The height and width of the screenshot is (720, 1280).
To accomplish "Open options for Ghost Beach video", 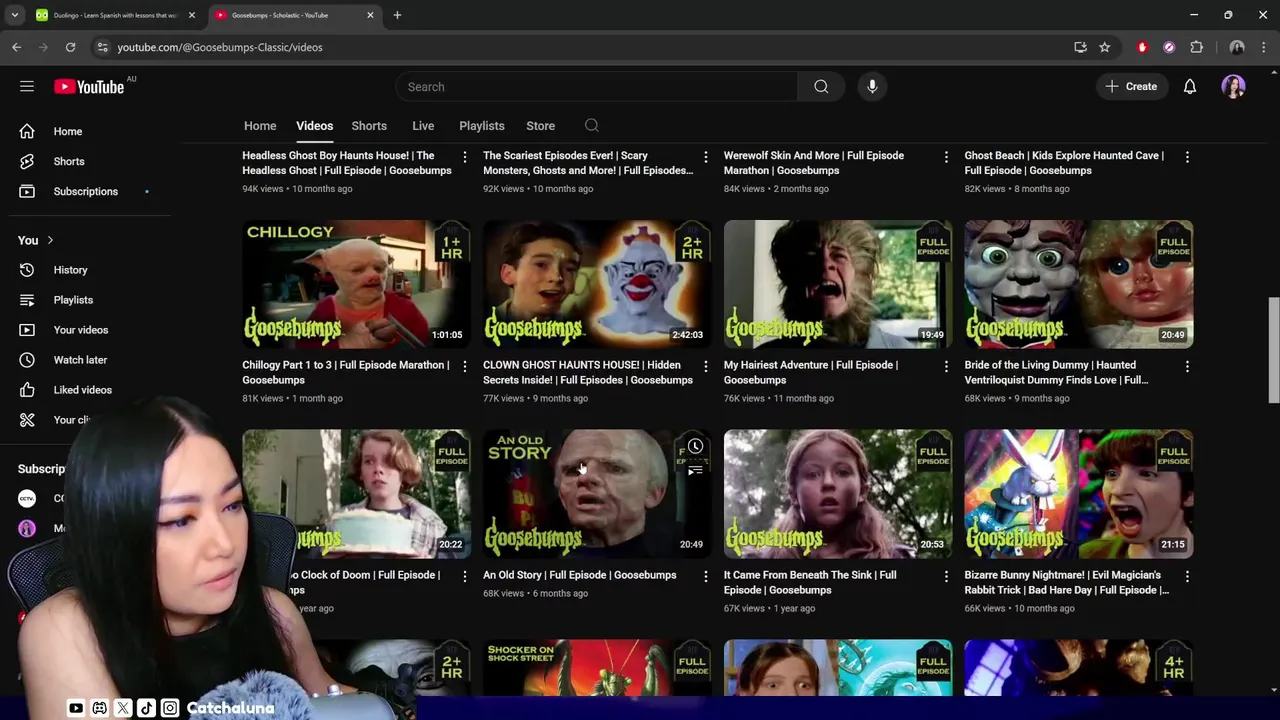I will [x=1187, y=157].
